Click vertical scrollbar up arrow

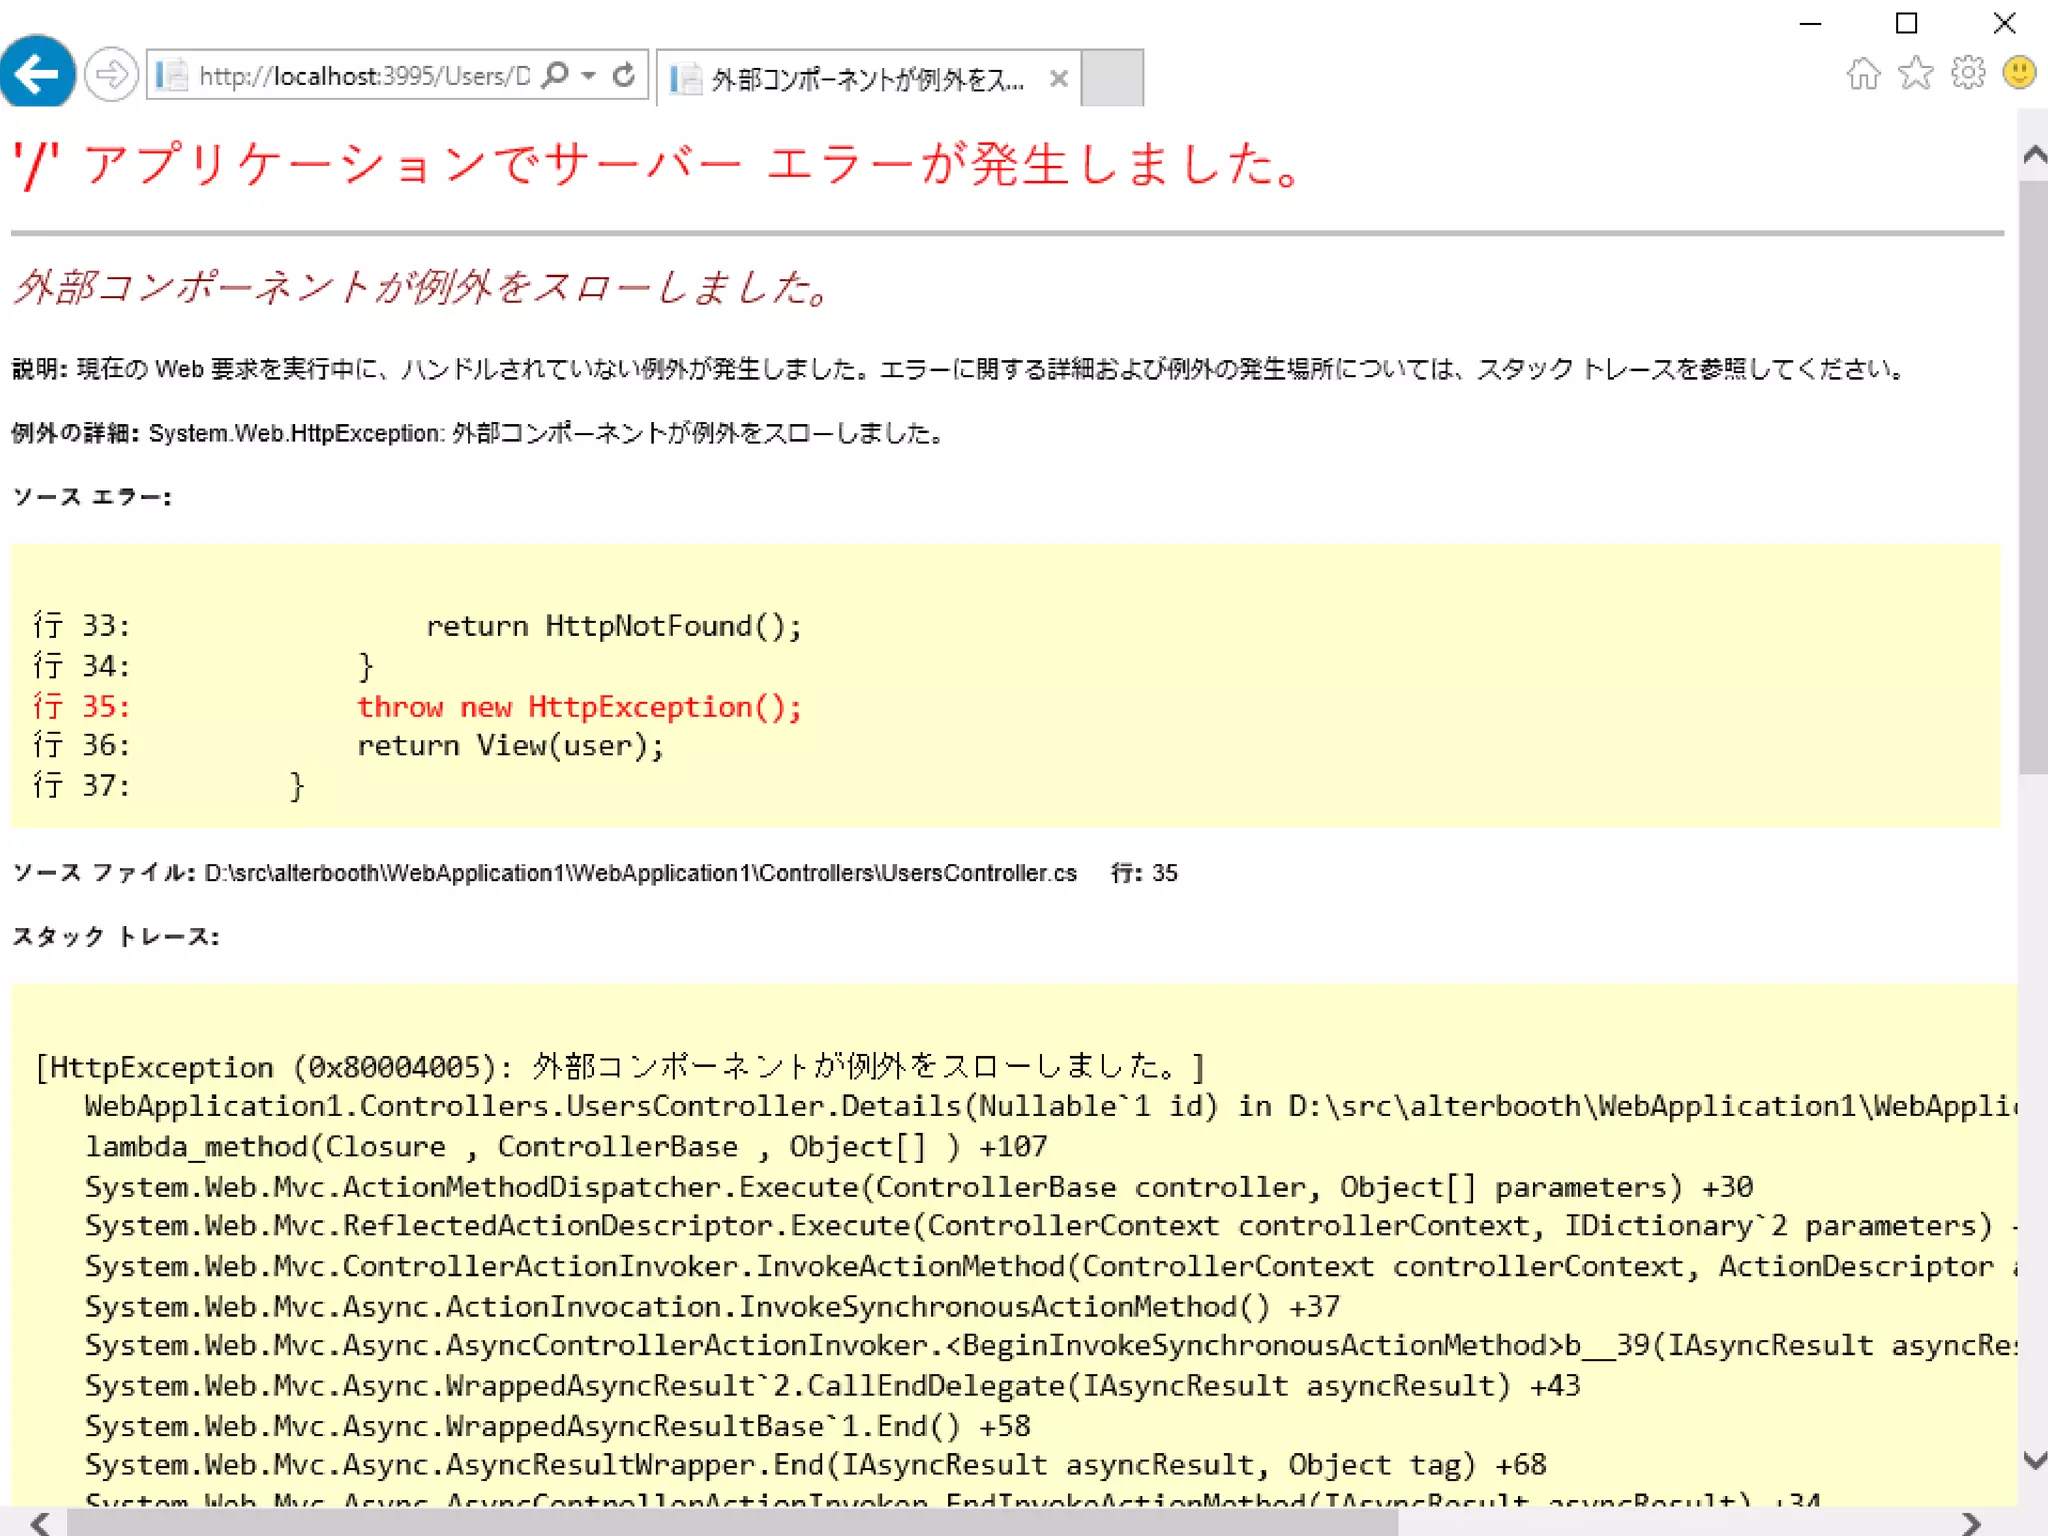[x=2033, y=154]
